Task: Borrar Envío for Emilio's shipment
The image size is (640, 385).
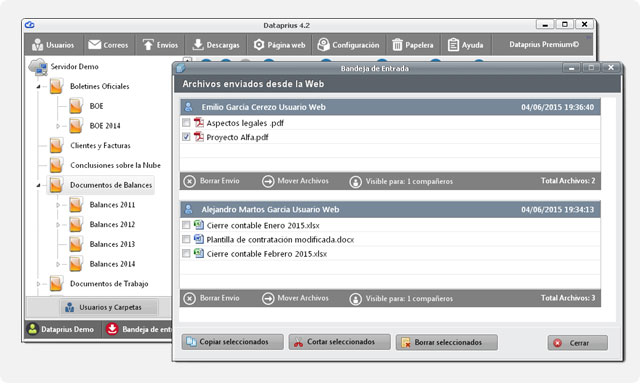Action: 211,181
